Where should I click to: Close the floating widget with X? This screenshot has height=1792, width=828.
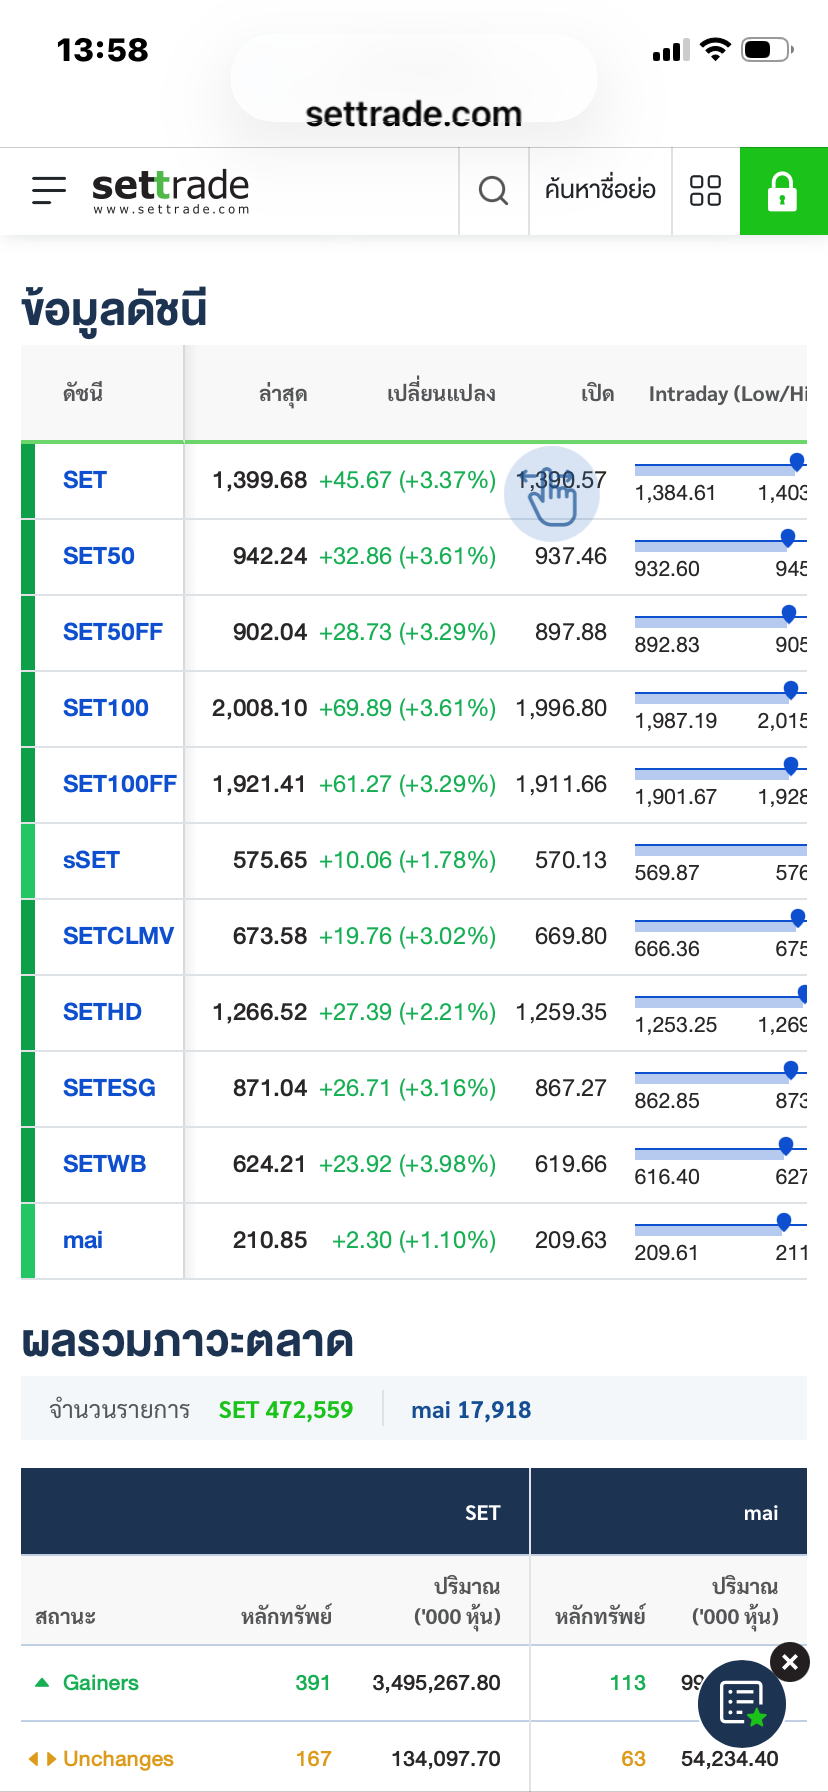[x=790, y=1662]
